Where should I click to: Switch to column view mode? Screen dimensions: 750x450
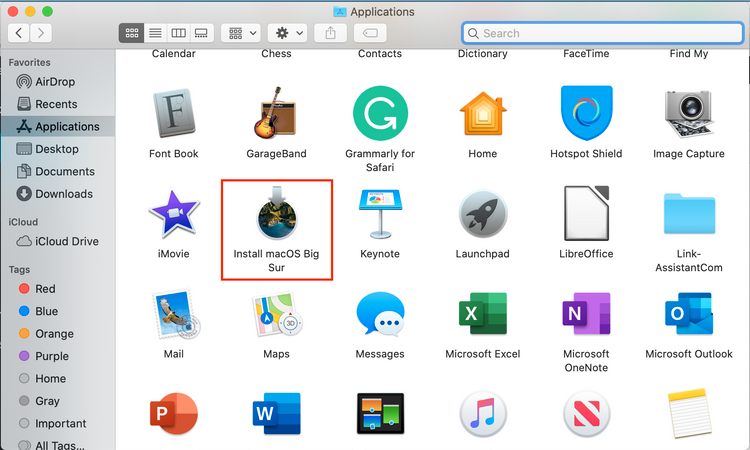tap(178, 33)
